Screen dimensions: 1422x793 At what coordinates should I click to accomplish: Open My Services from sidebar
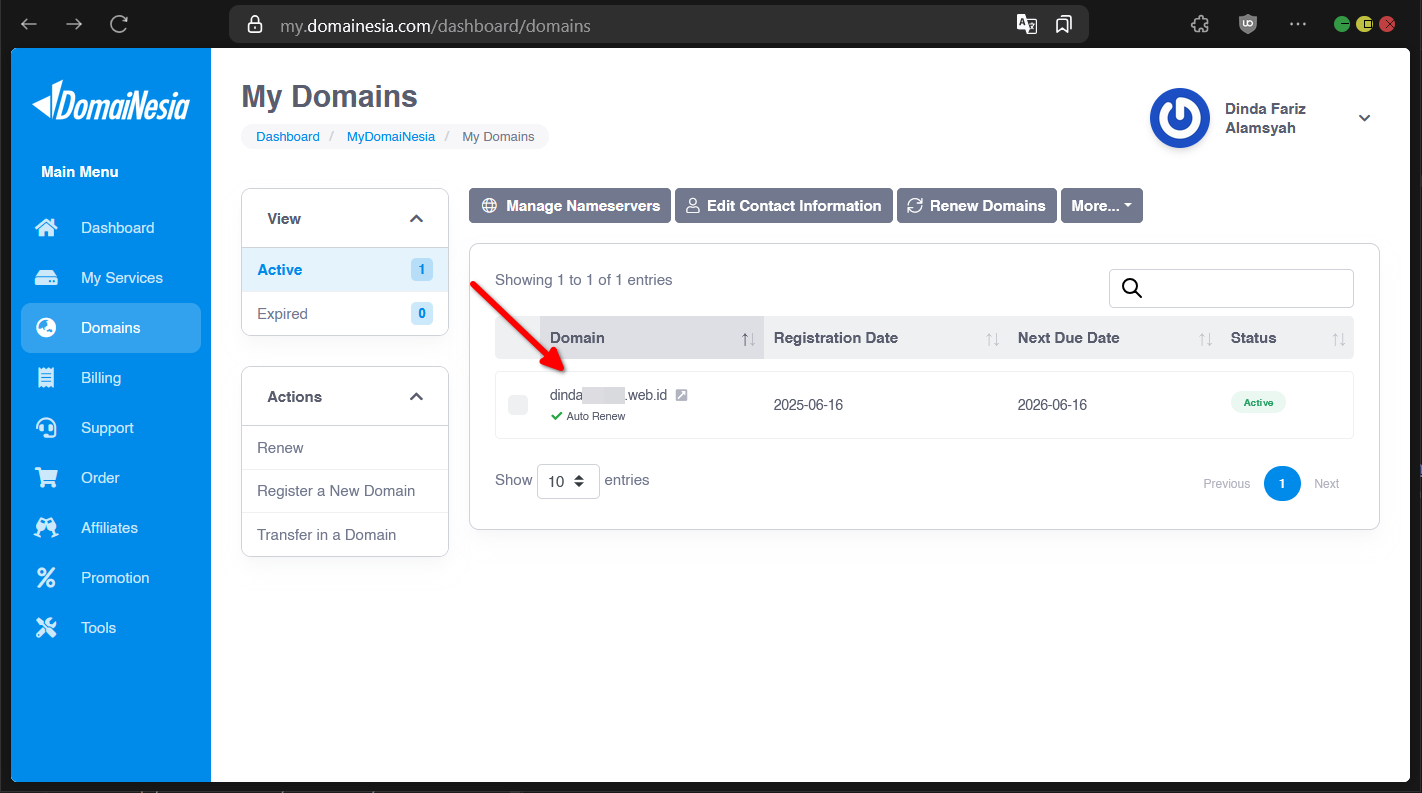tap(121, 278)
